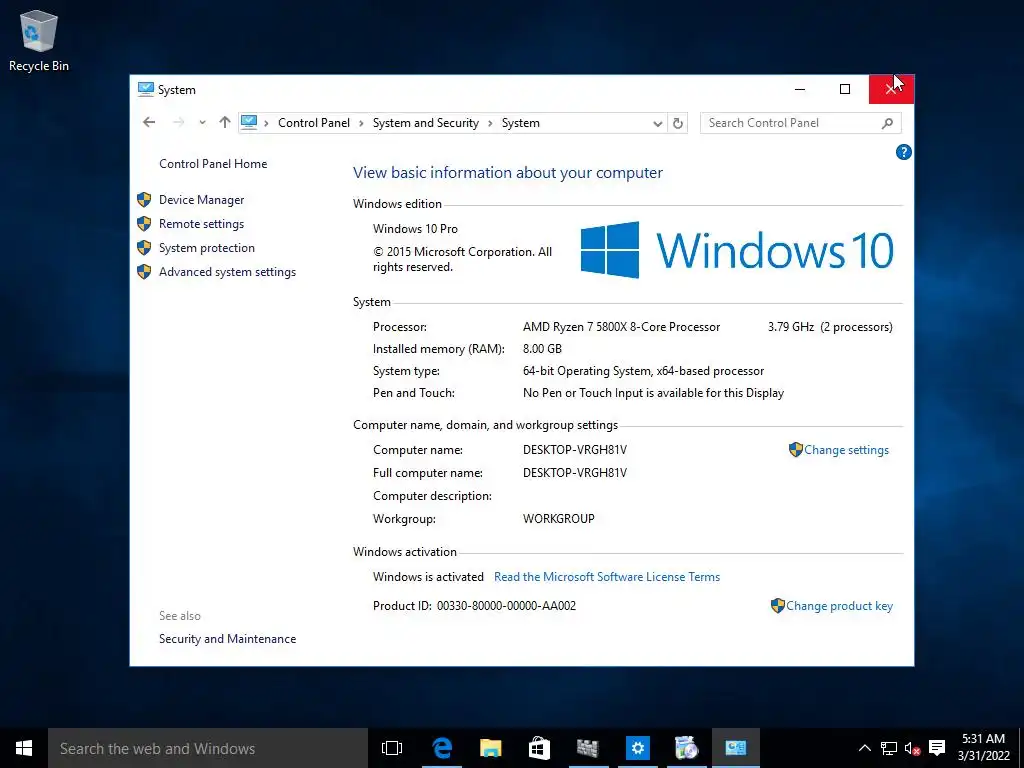1024x768 pixels.
Task: Click the Search Control Panel field
Action: 801,123
